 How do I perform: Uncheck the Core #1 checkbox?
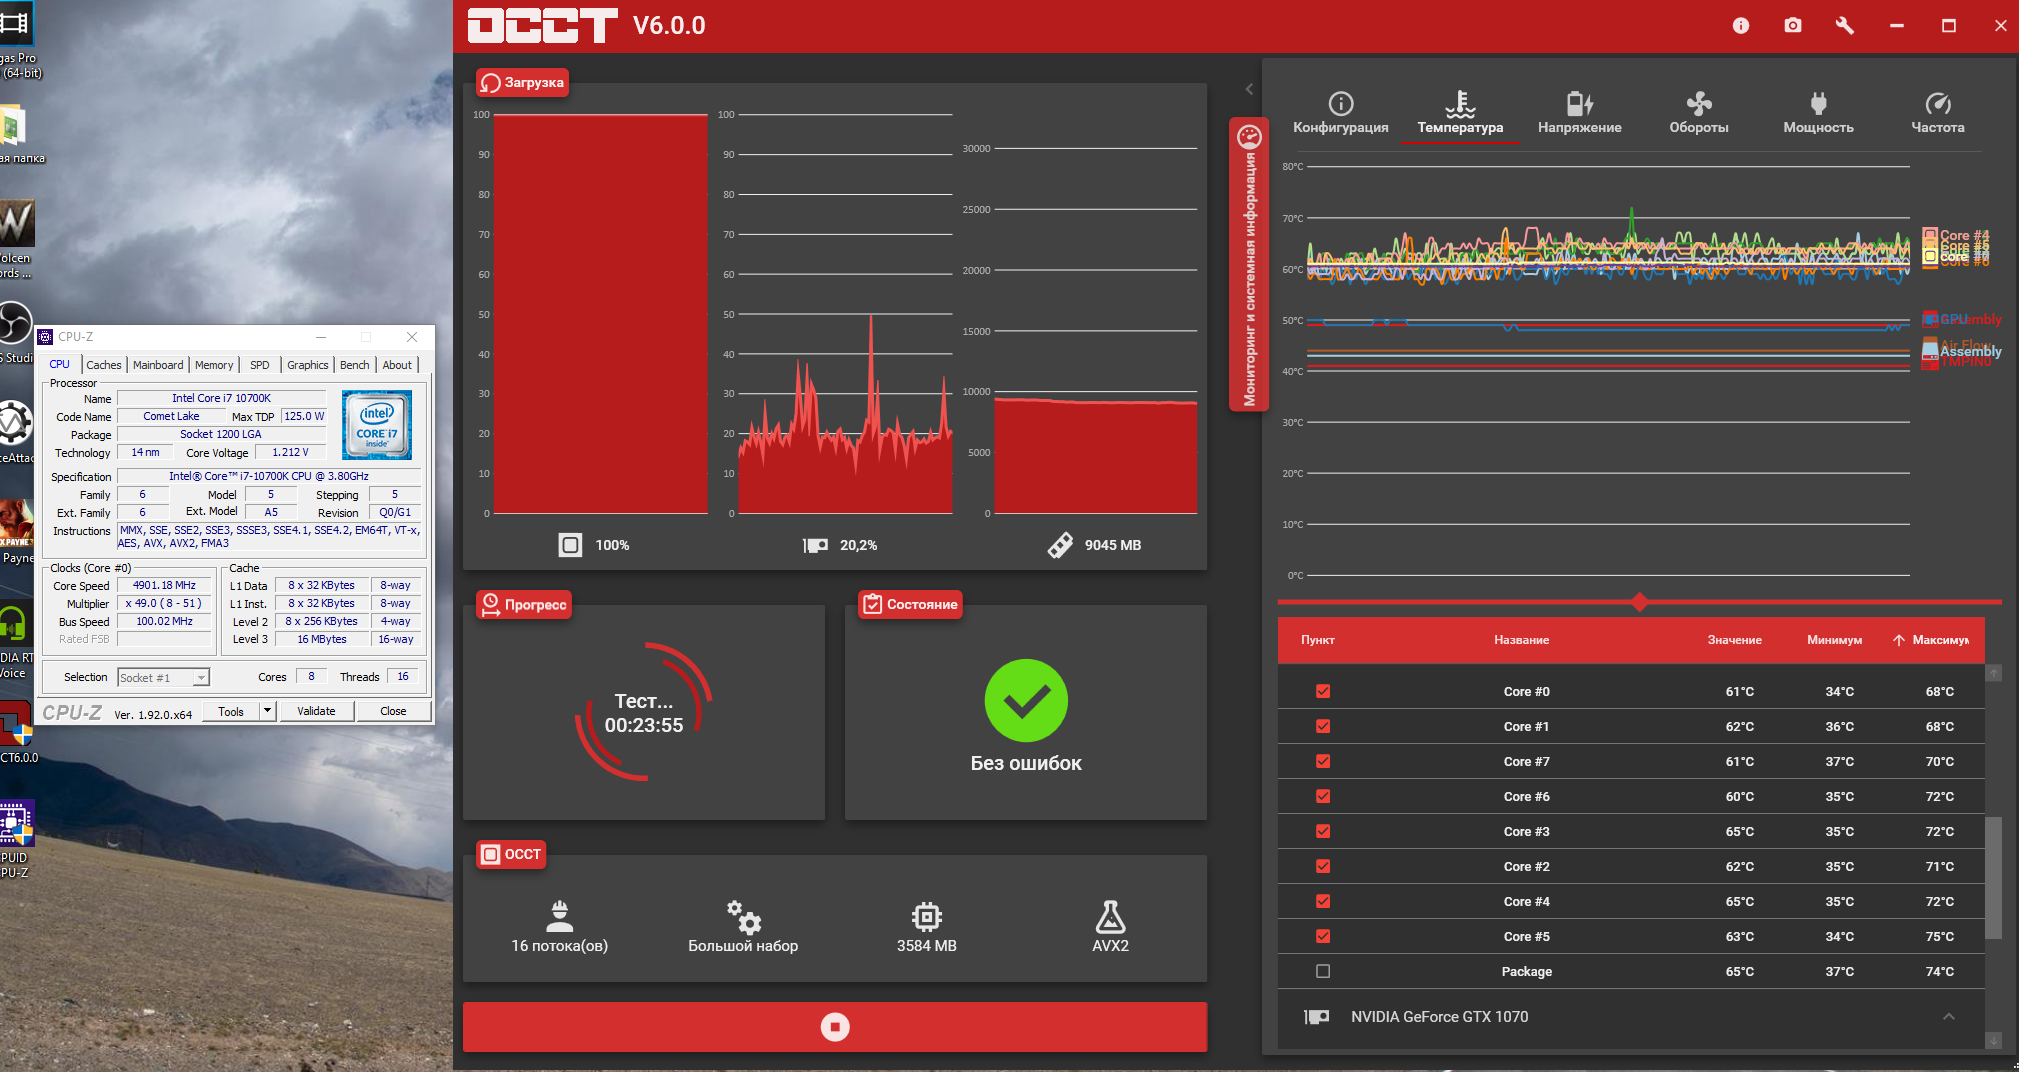(x=1323, y=726)
